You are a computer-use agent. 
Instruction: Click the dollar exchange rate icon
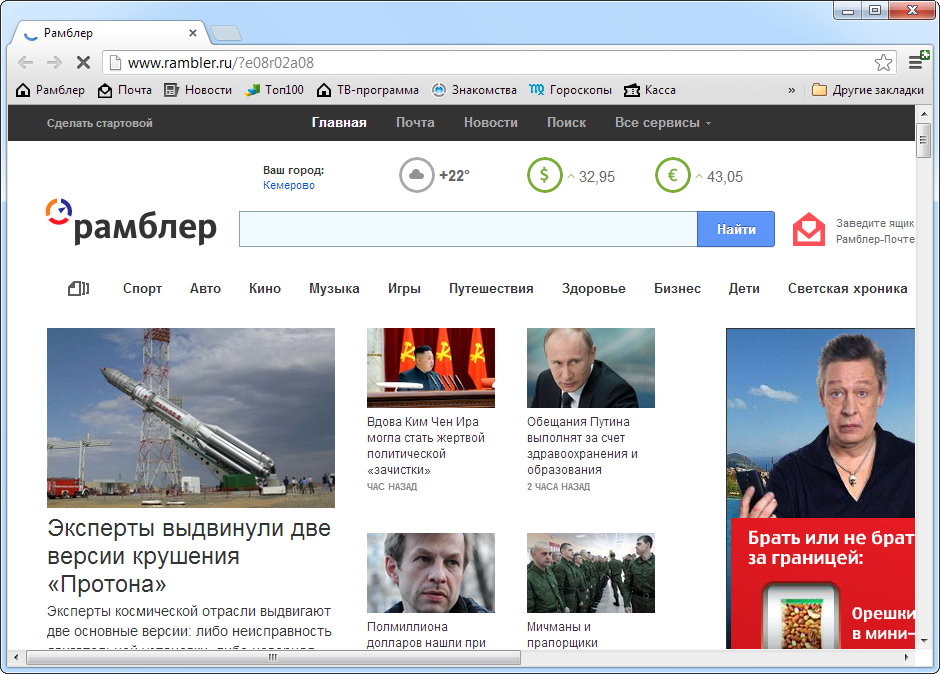tap(544, 176)
